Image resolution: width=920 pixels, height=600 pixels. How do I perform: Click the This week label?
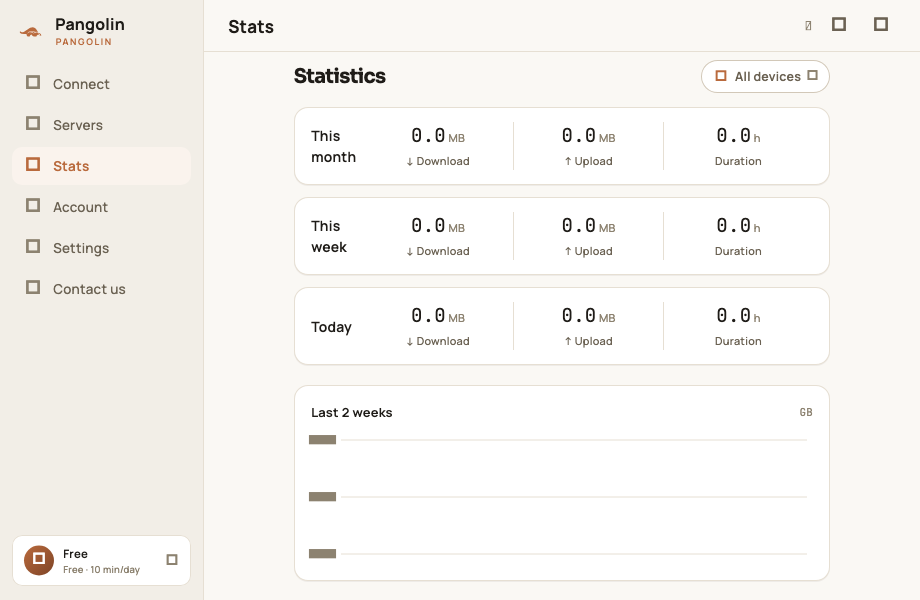[329, 236]
